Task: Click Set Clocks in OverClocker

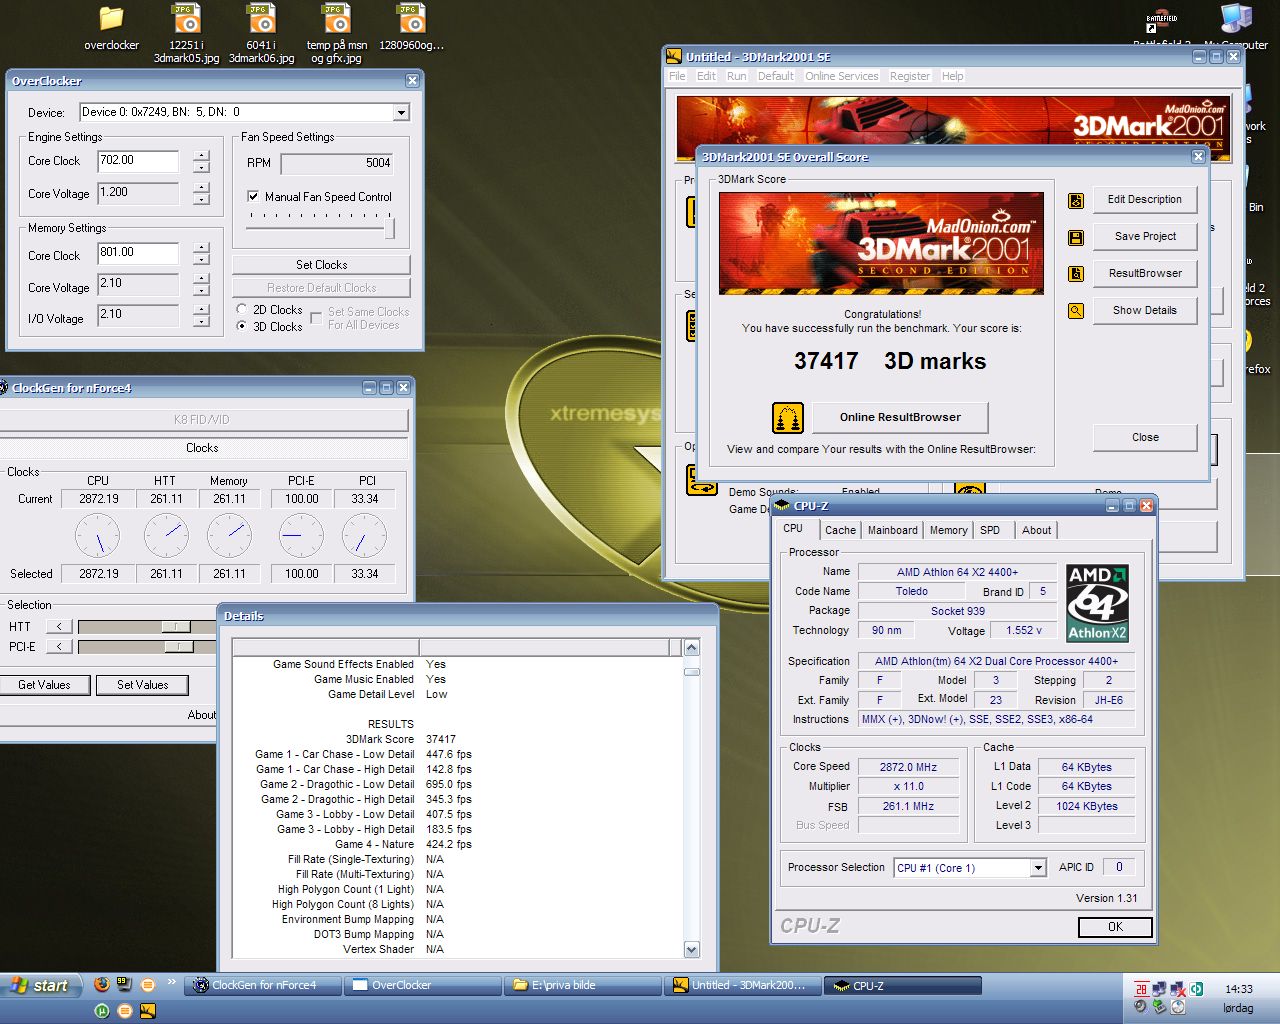Action: 321,265
